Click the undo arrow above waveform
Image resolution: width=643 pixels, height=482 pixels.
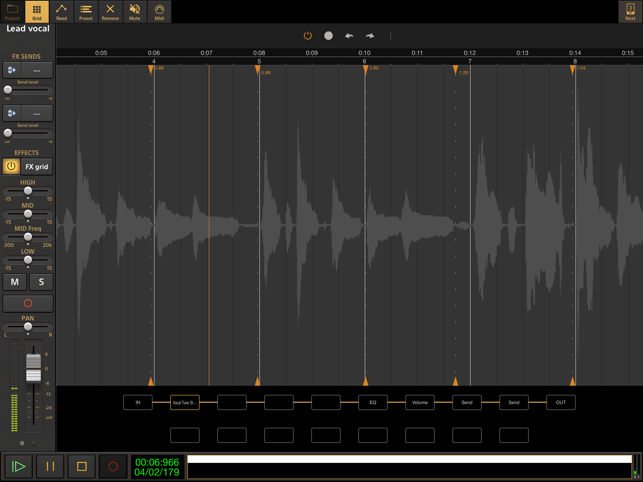349,36
